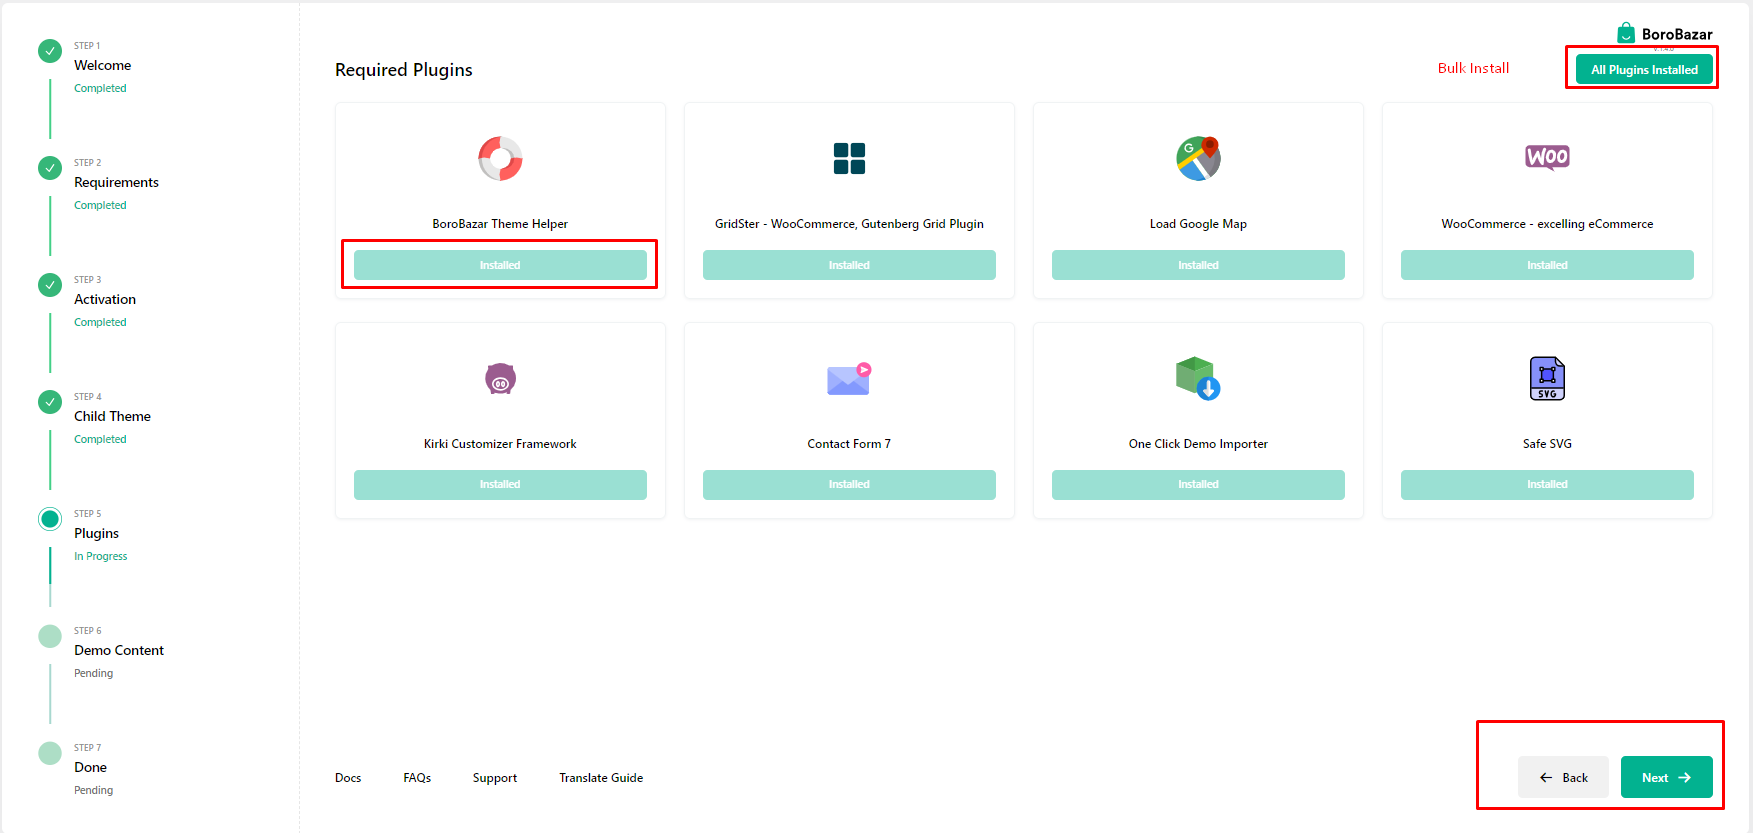Click the BoroBazar Theme Helper plugin name
Screen dimensions: 1753x833
[500, 224]
